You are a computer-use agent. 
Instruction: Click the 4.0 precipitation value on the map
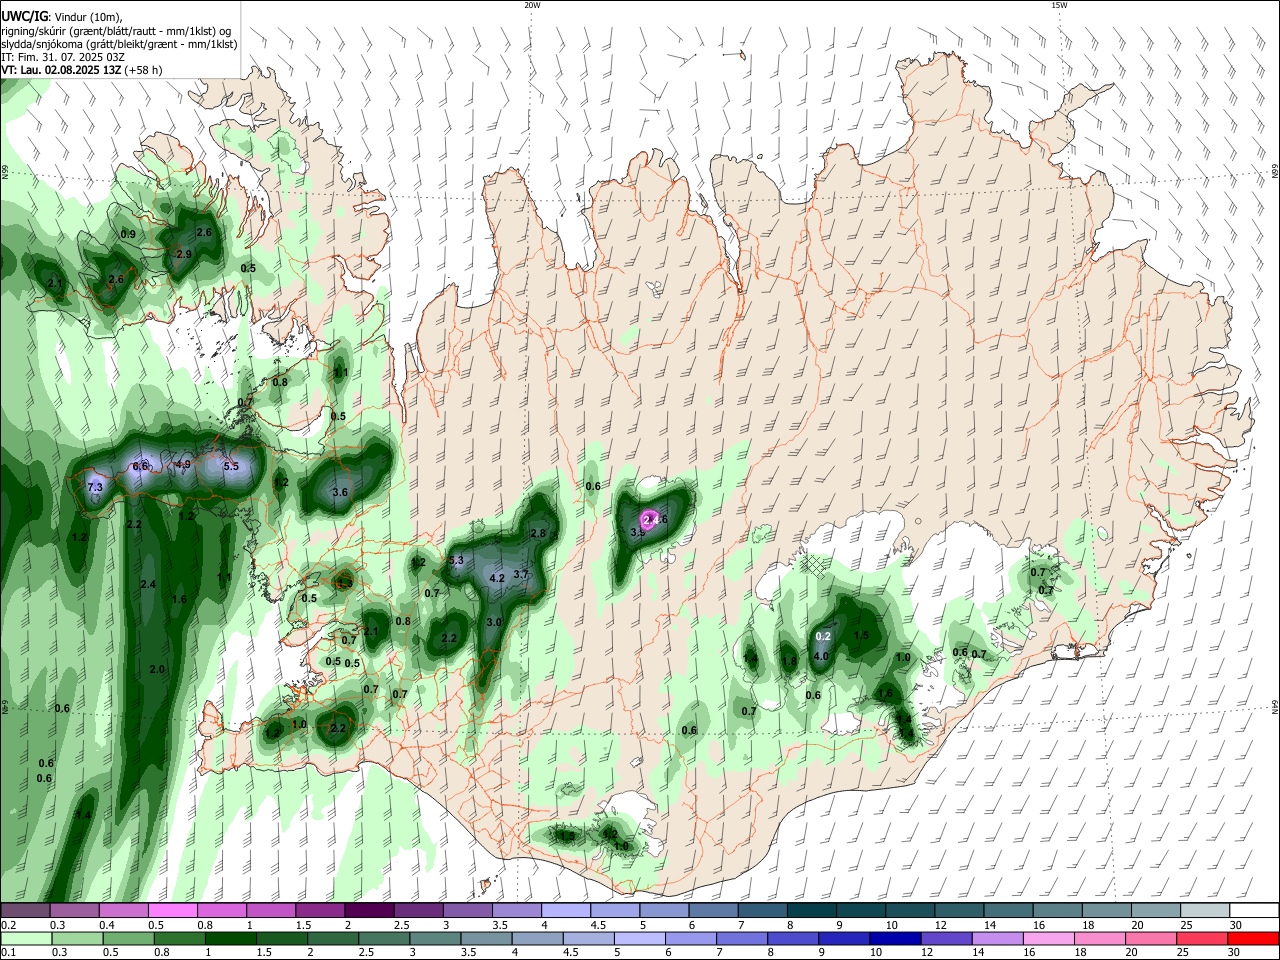[x=822, y=656]
